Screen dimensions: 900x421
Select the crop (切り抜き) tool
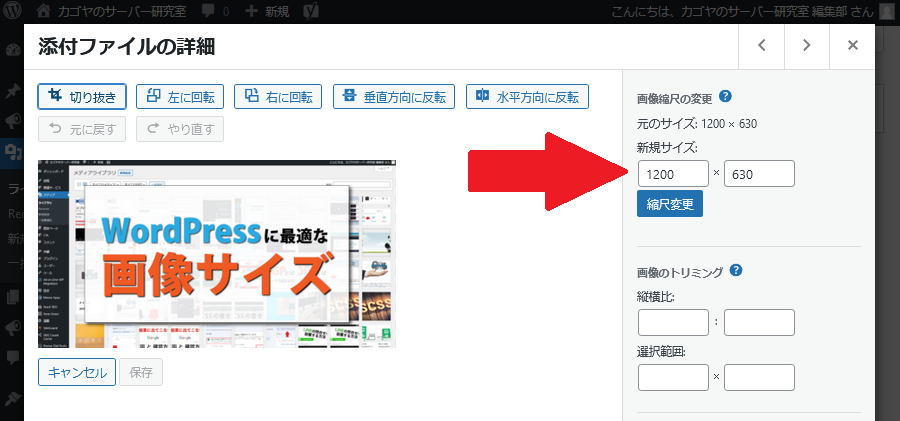(82, 97)
